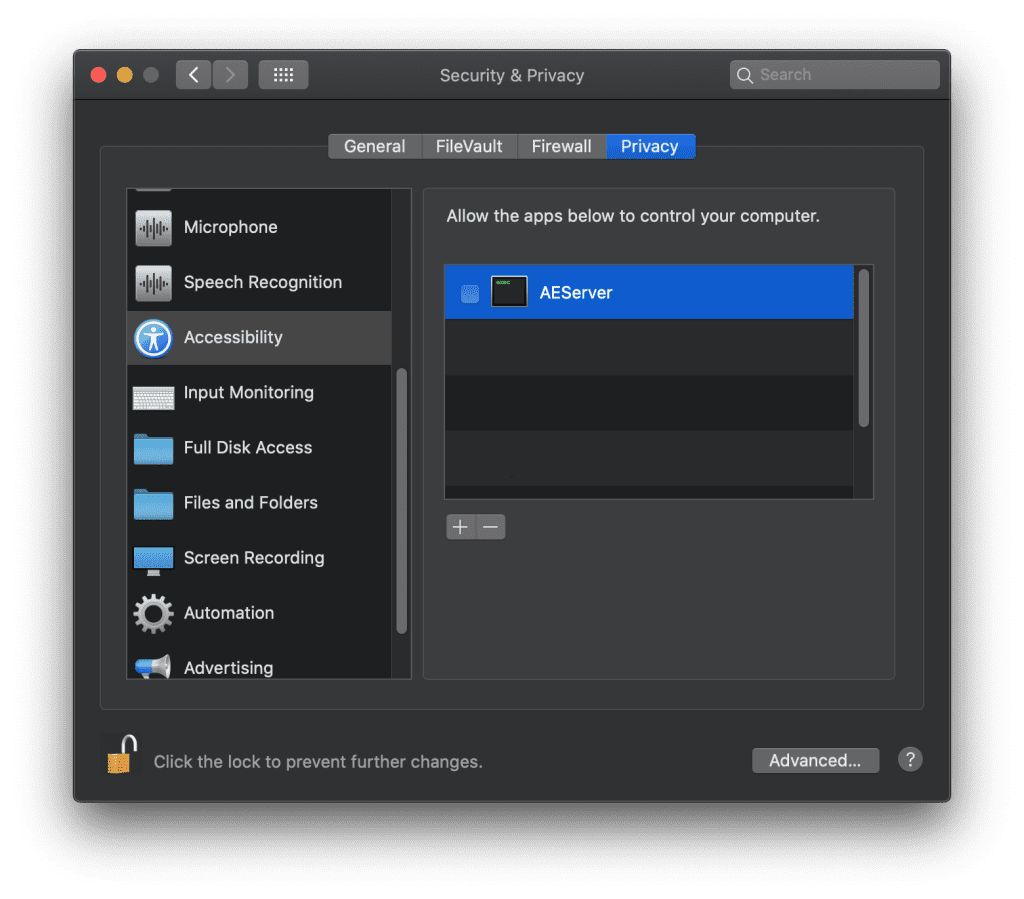Open help with the question mark
The width and height of the screenshot is (1024, 899).
tap(910, 759)
